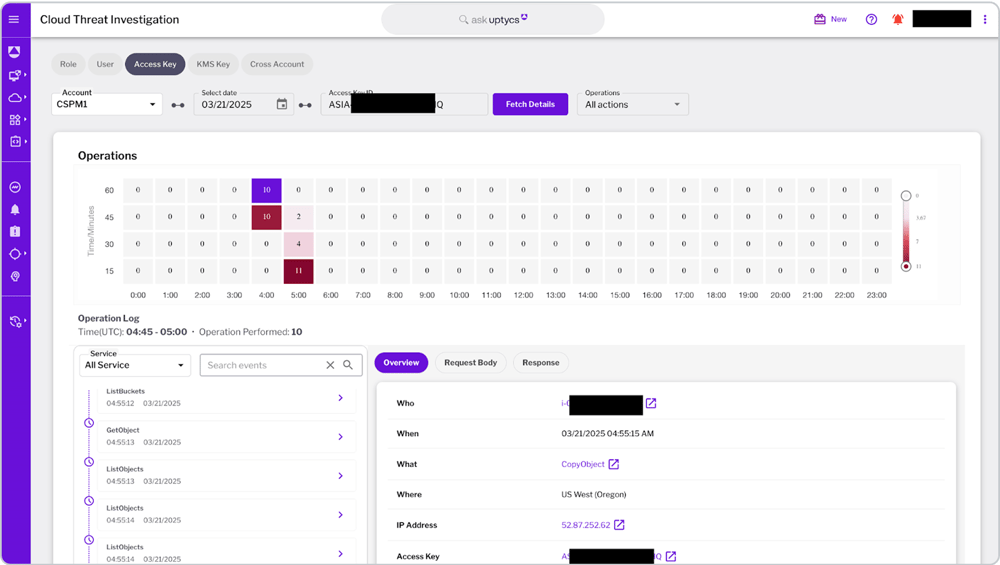Open the monitor endpoints sidebar icon

(15, 75)
